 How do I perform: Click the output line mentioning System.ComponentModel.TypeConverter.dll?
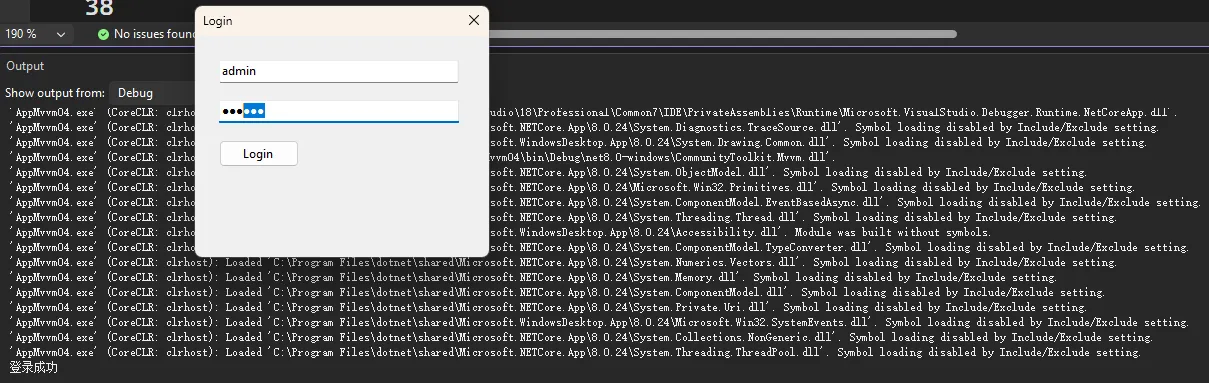point(599,248)
